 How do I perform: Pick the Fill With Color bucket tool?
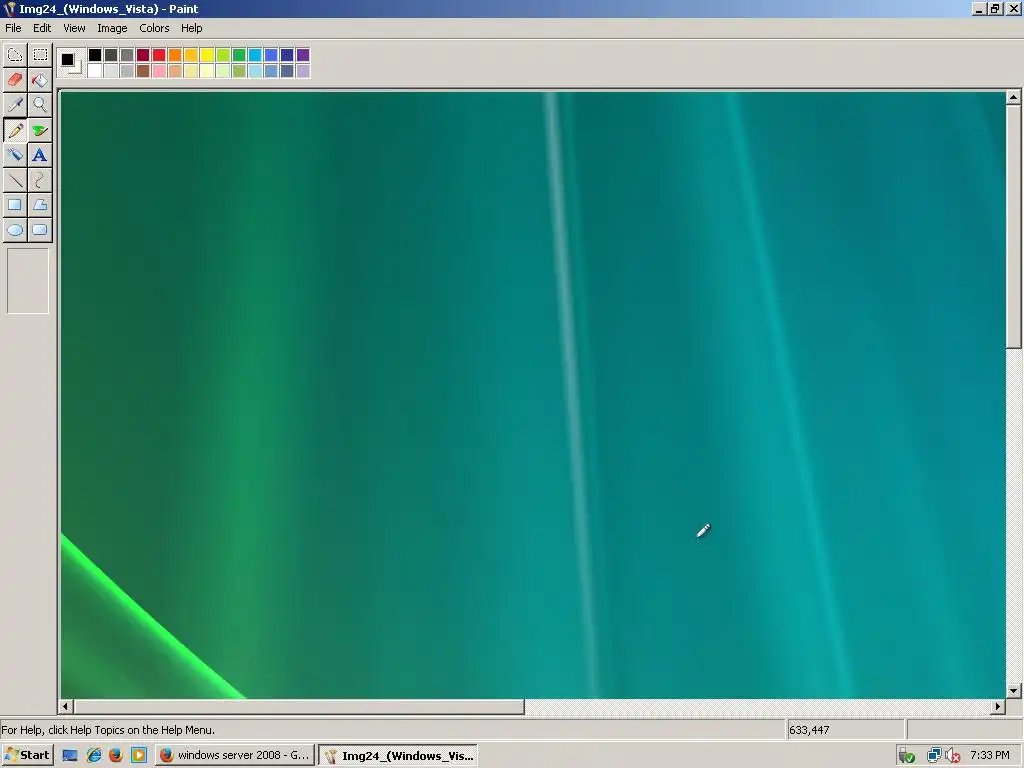click(40, 80)
